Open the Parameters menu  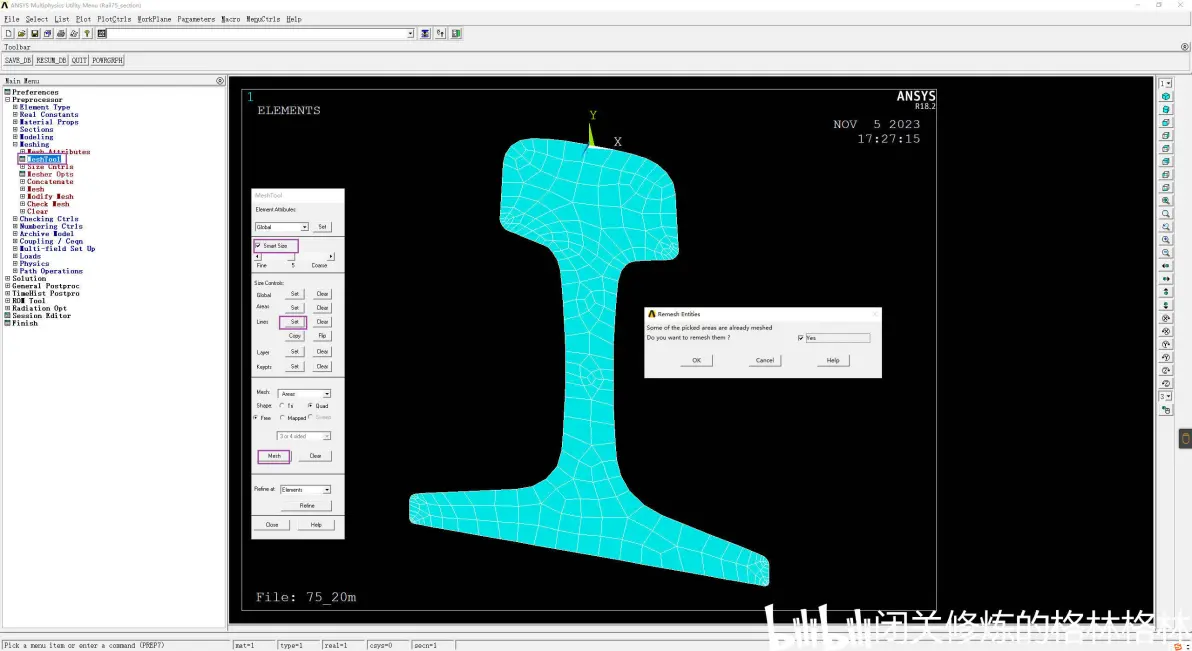tap(196, 19)
